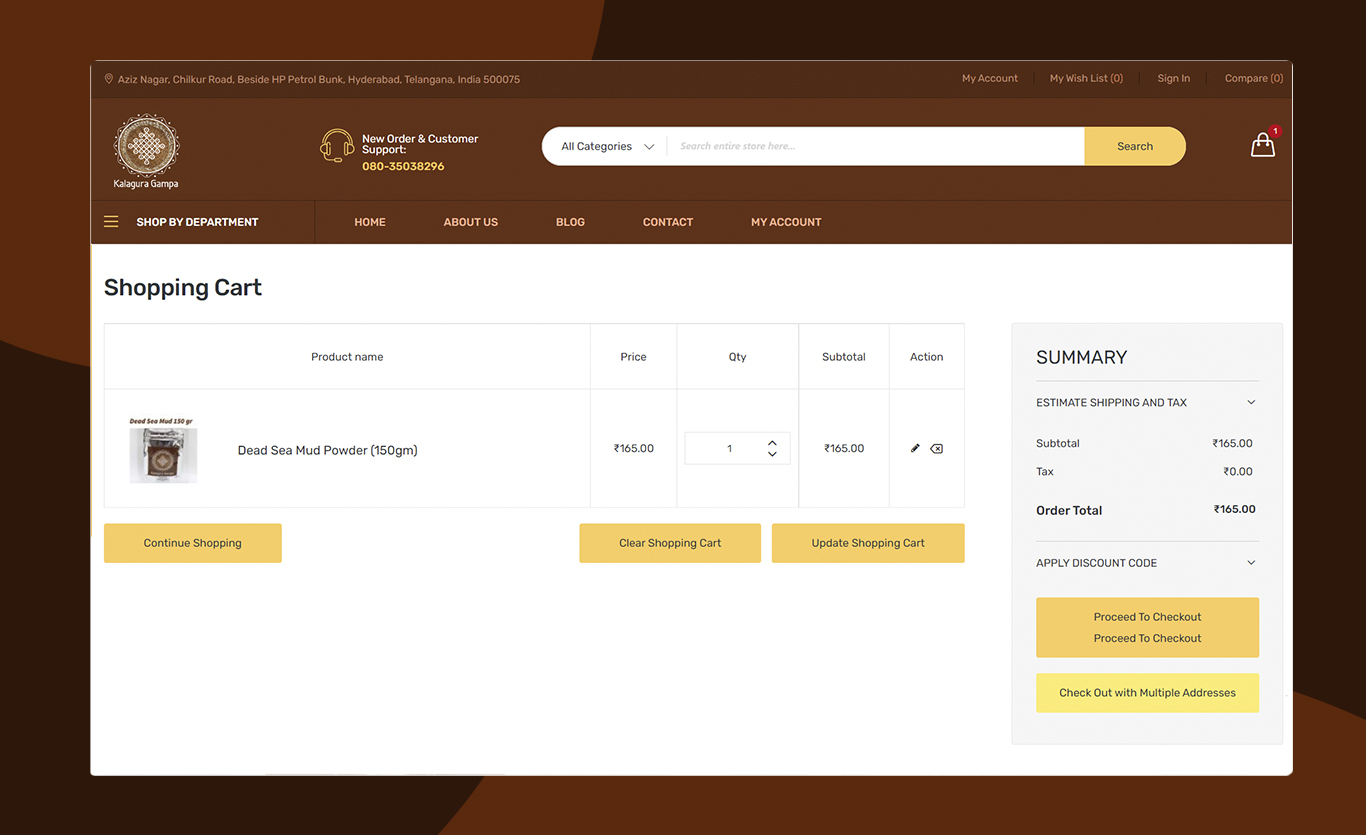Click the headset customer support icon

[x=337, y=146]
